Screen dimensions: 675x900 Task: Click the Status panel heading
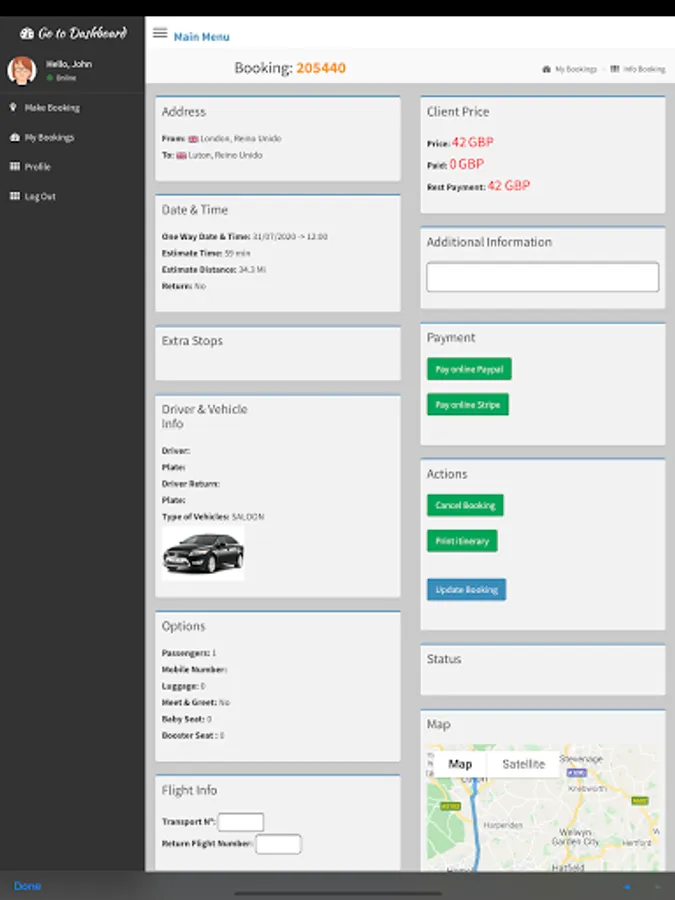point(444,659)
